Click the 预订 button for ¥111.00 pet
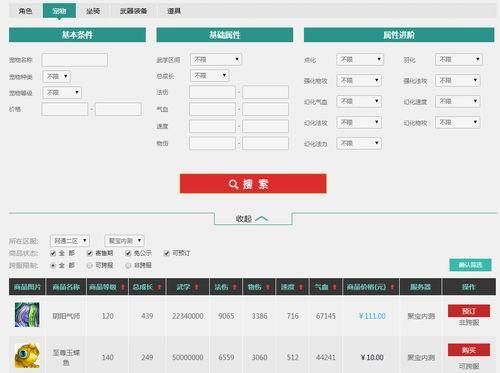This screenshot has width=500, height=373. (469, 311)
